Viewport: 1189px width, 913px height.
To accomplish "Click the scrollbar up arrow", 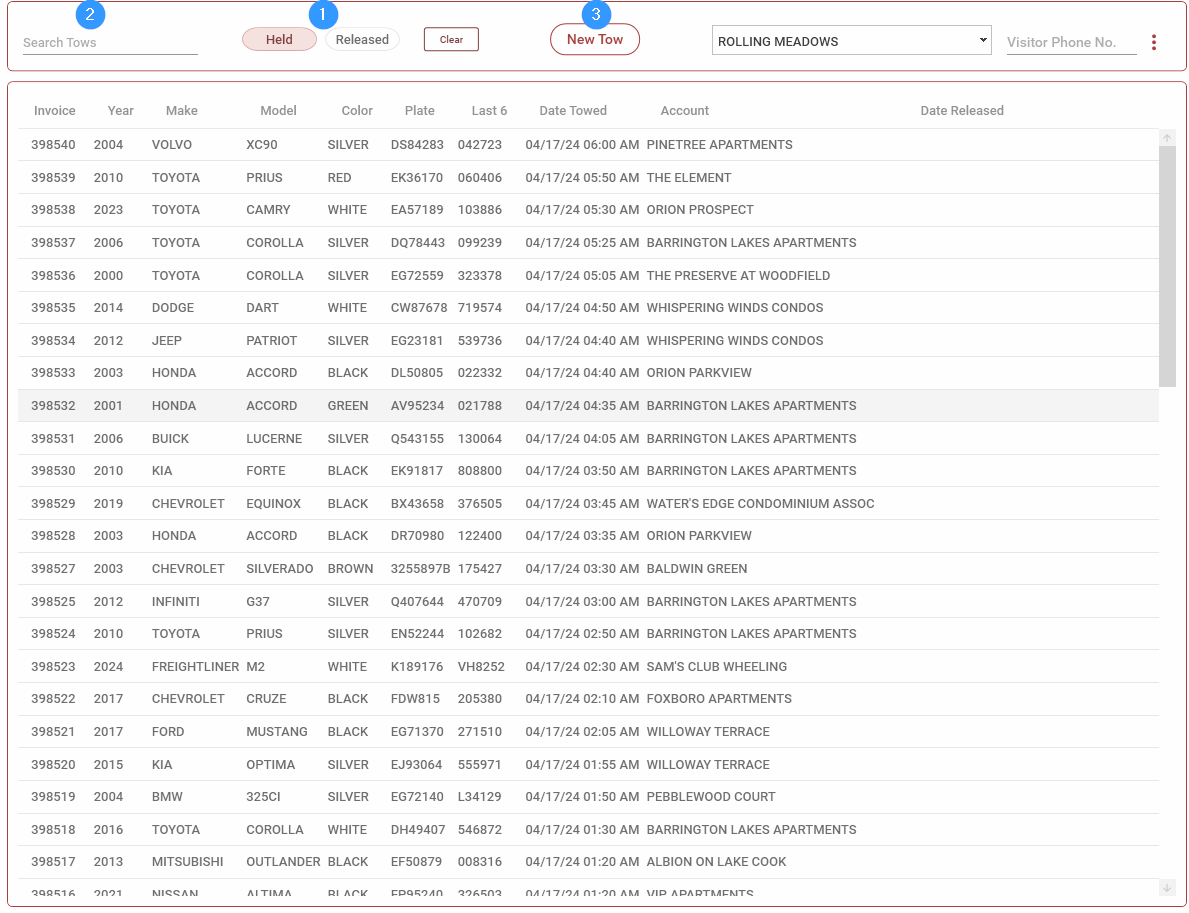I will click(1167, 137).
